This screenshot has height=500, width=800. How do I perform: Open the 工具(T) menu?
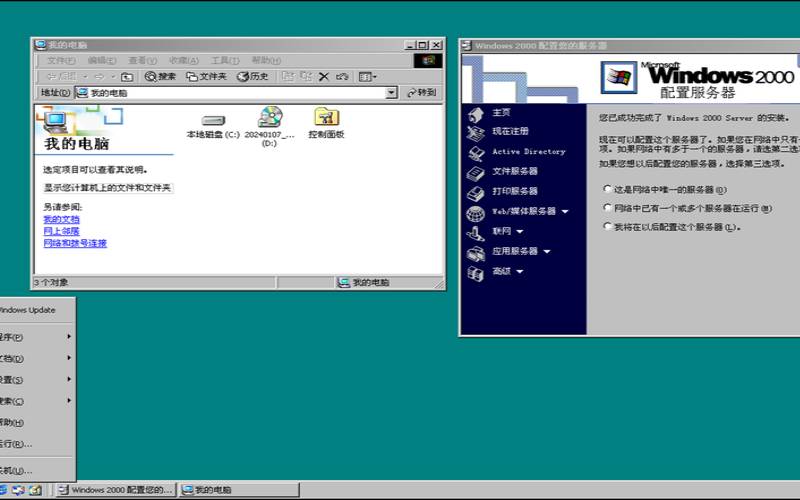coord(225,60)
